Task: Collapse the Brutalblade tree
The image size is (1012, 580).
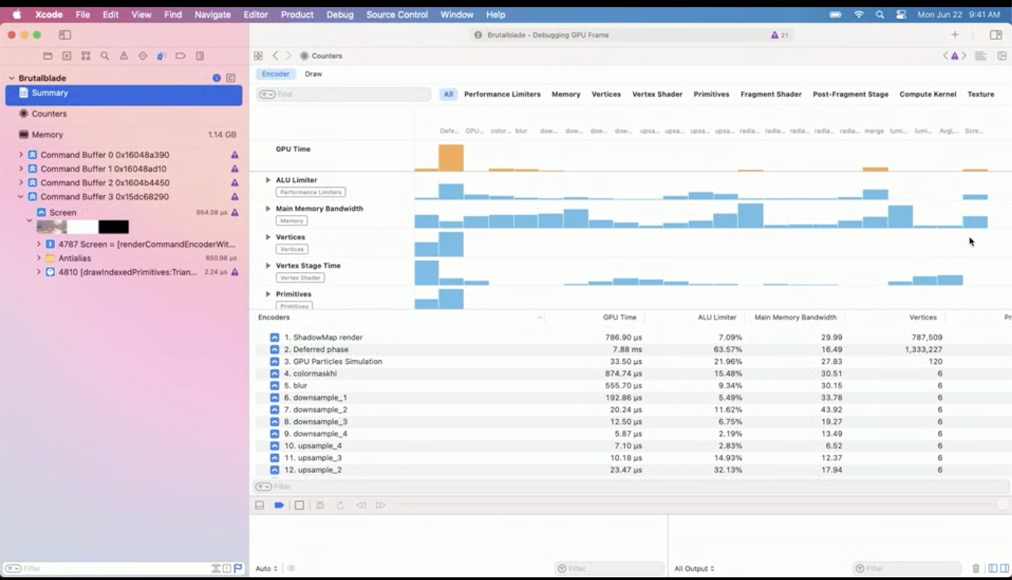Action: pos(11,78)
